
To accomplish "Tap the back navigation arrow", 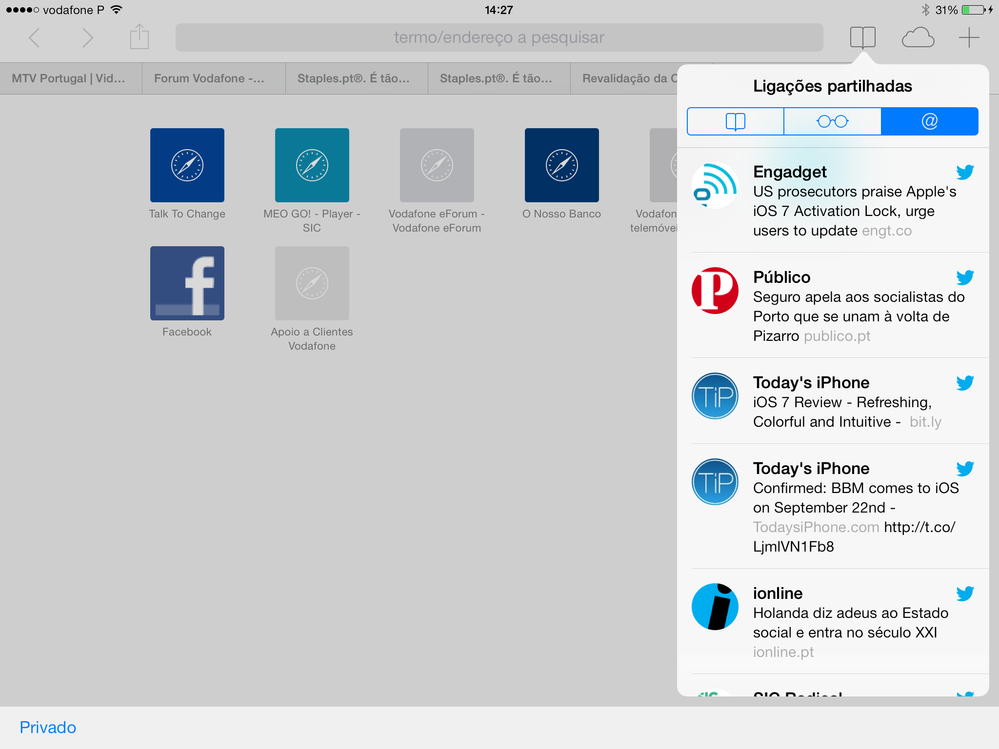I will click(x=34, y=38).
